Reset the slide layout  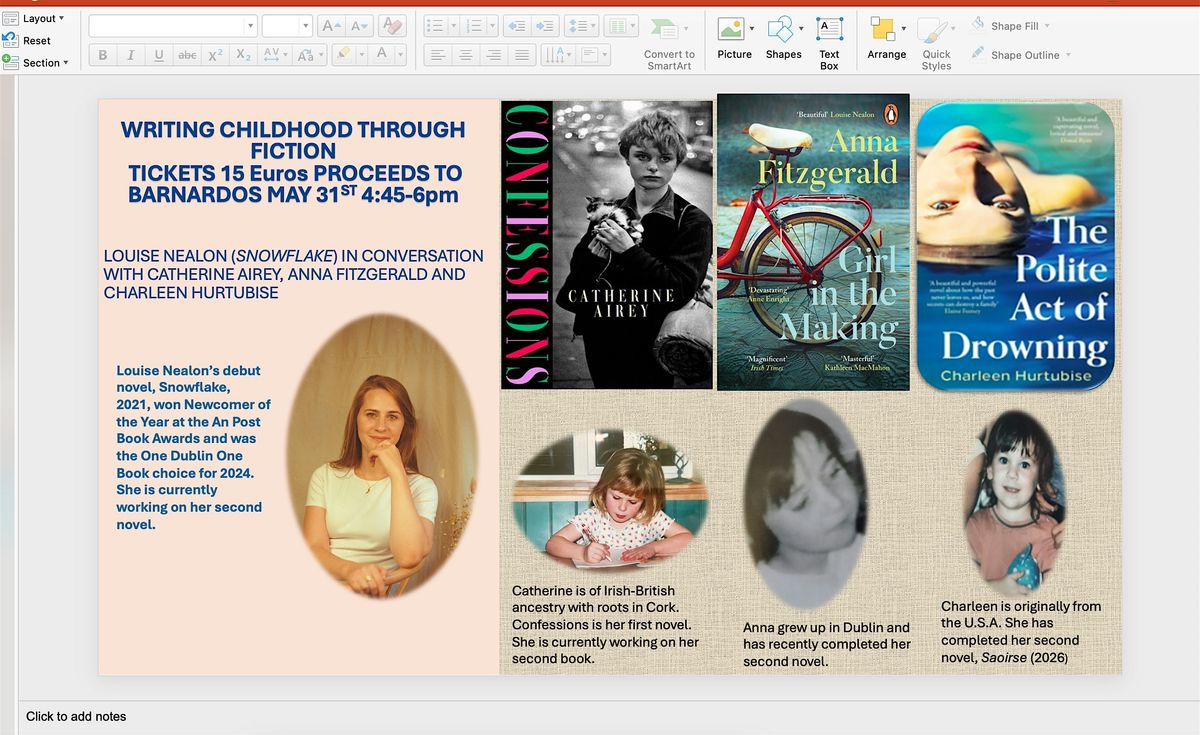pyautogui.click(x=27, y=40)
